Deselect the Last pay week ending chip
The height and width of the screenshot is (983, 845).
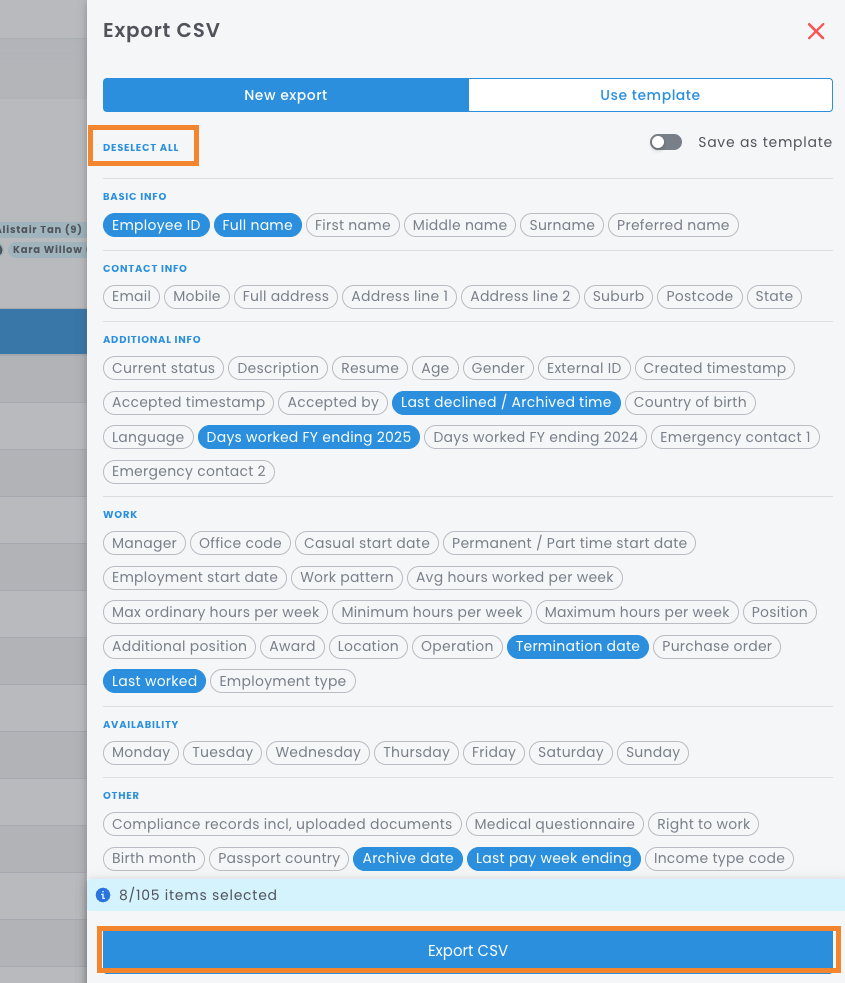(553, 858)
